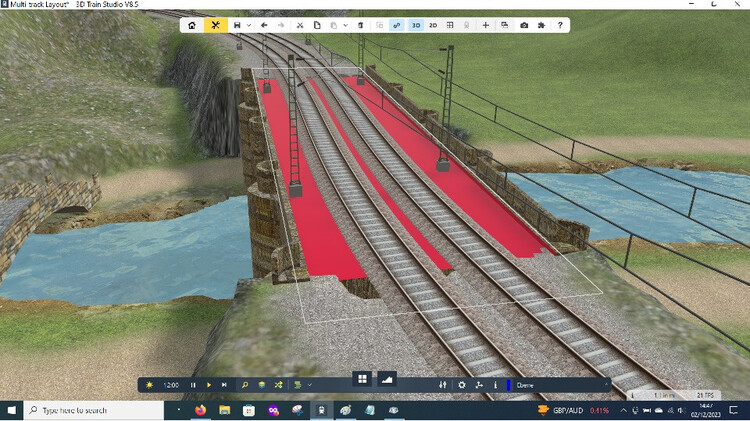Redo with the forward arrow
The height and width of the screenshot is (421, 750).
[x=281, y=25]
